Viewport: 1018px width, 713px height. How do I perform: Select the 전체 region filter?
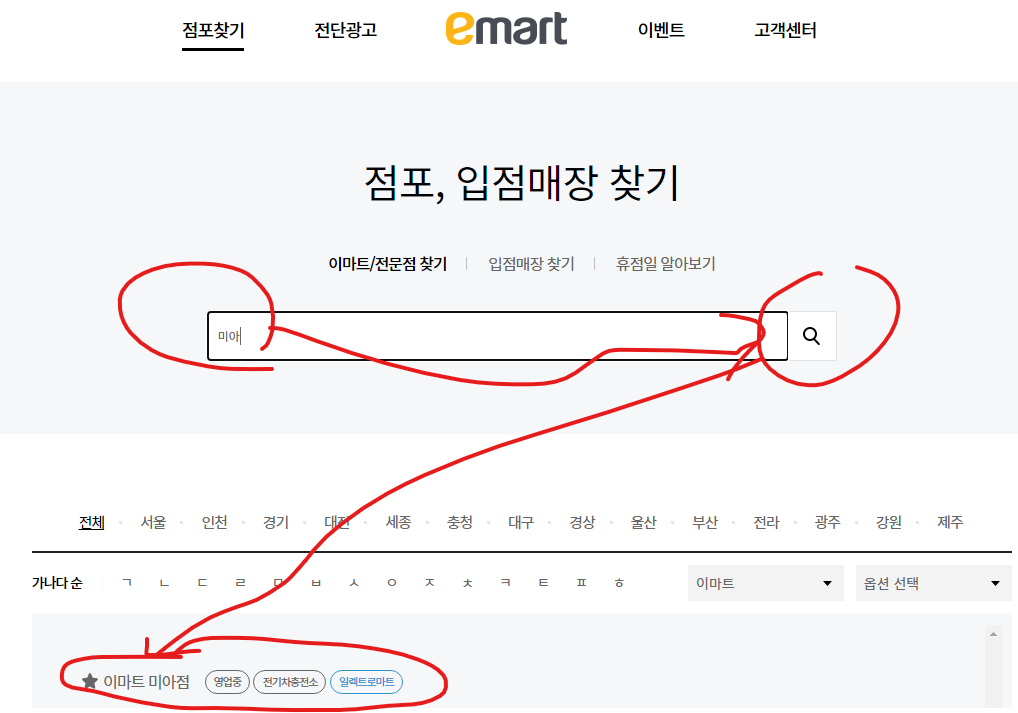(92, 522)
